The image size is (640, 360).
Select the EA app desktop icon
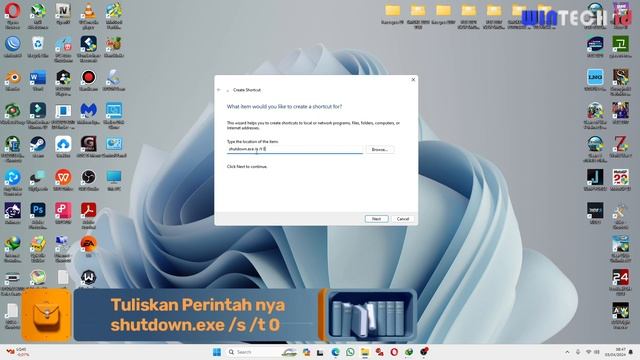coord(89,247)
